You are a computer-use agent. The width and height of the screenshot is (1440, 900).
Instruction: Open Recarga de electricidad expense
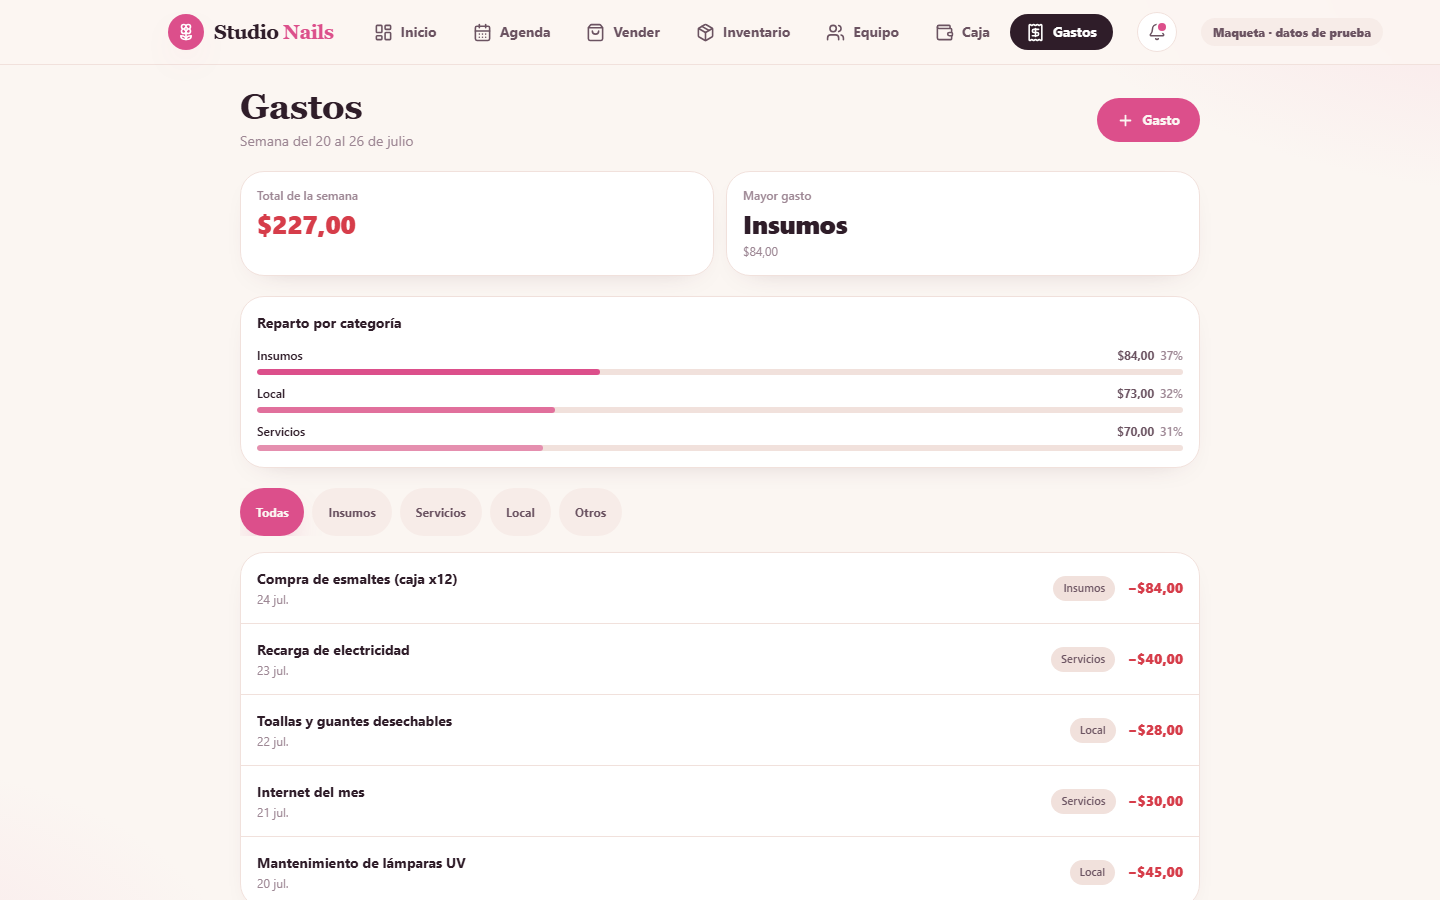720,659
